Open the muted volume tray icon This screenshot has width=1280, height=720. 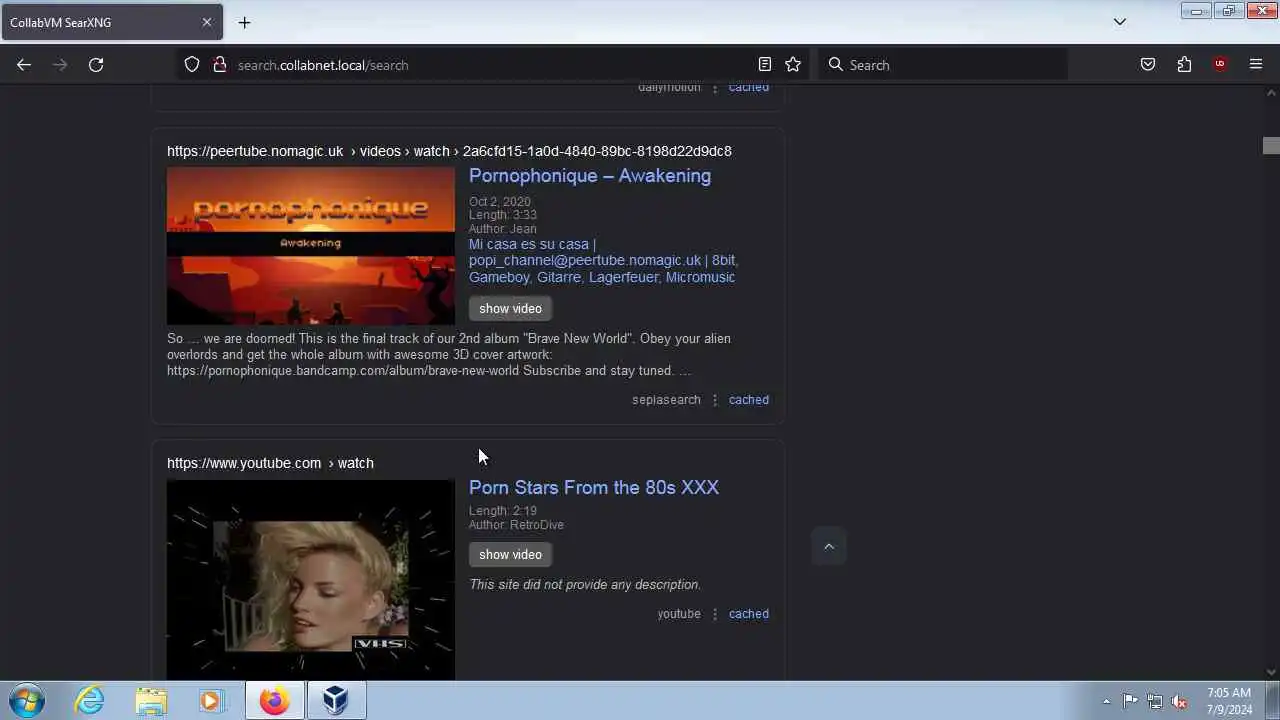[1179, 701]
